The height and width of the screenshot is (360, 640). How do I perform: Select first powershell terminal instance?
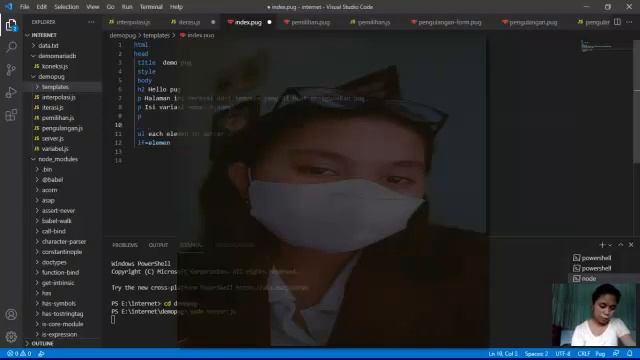[592, 258]
